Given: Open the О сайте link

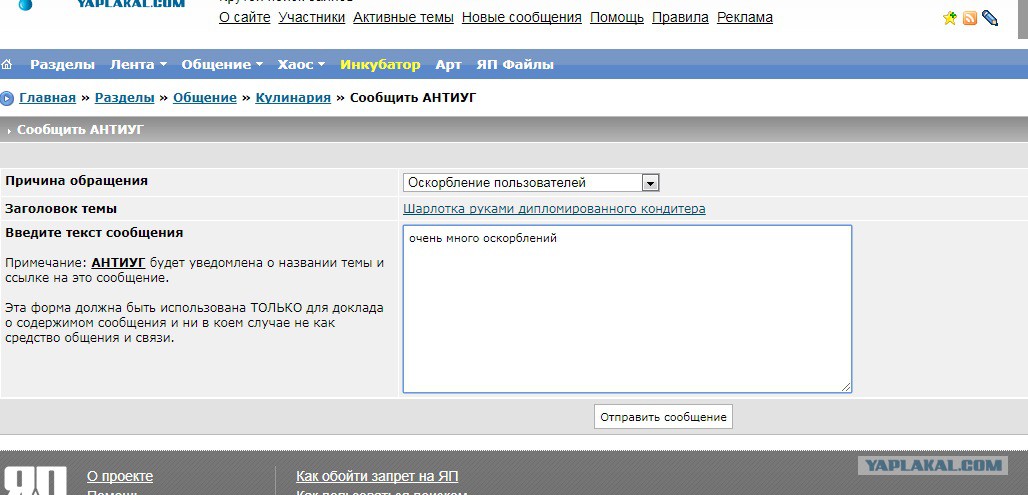Looking at the screenshot, I should tap(245, 18).
